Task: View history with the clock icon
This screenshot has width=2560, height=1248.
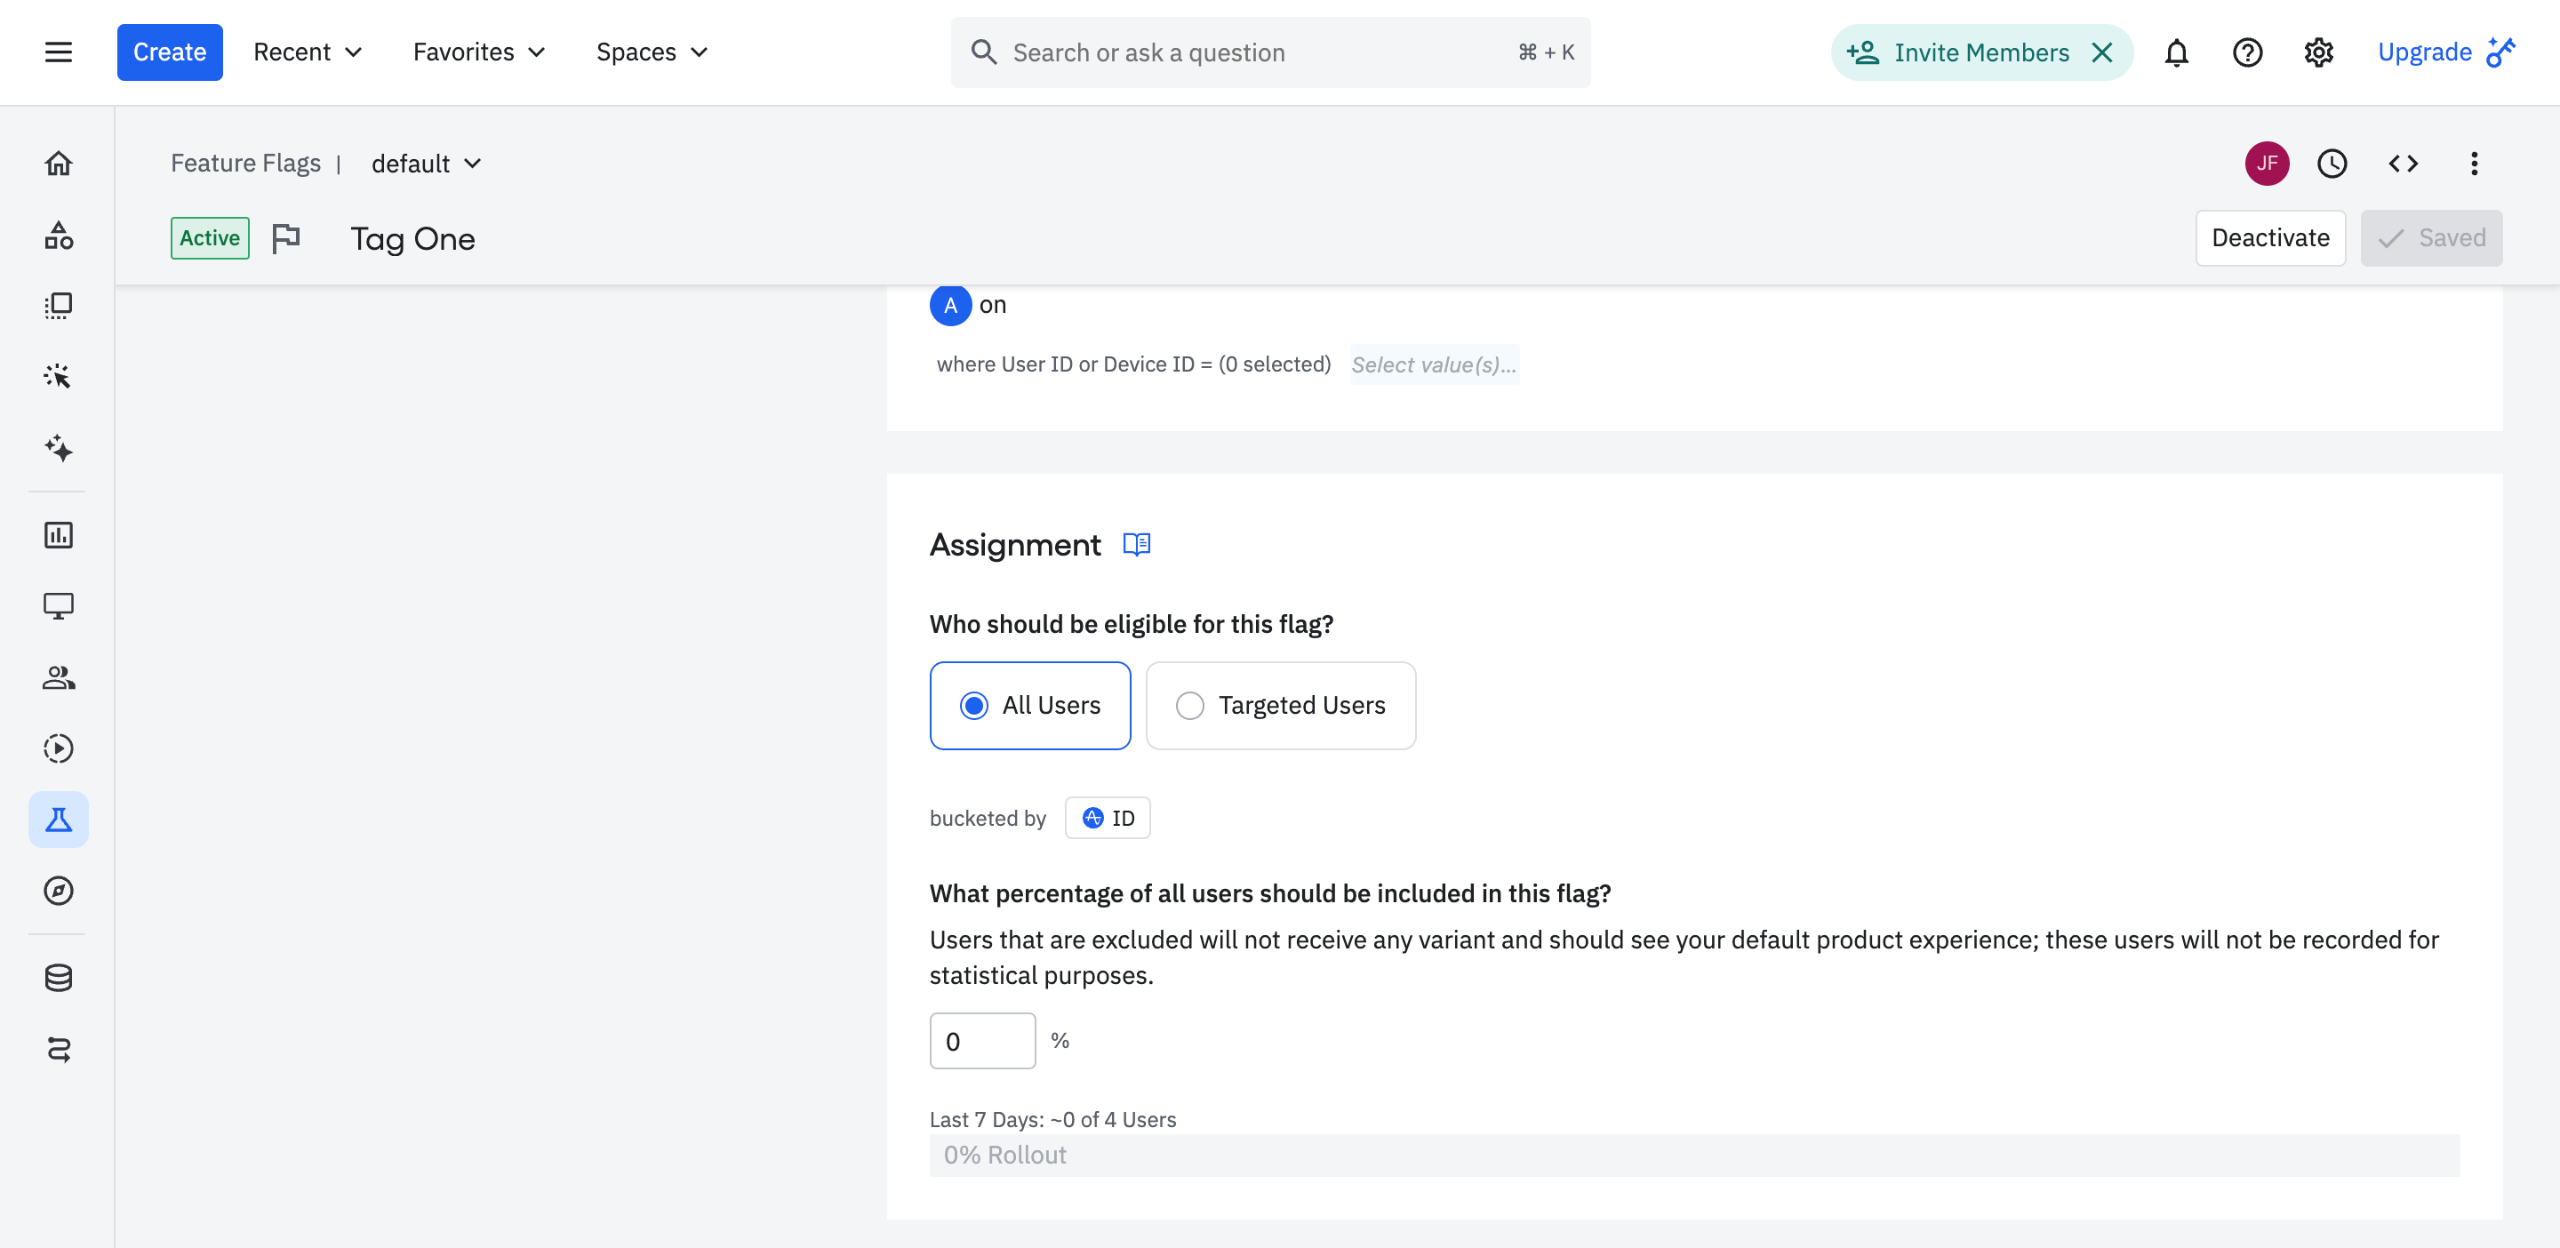Action: [x=2332, y=163]
